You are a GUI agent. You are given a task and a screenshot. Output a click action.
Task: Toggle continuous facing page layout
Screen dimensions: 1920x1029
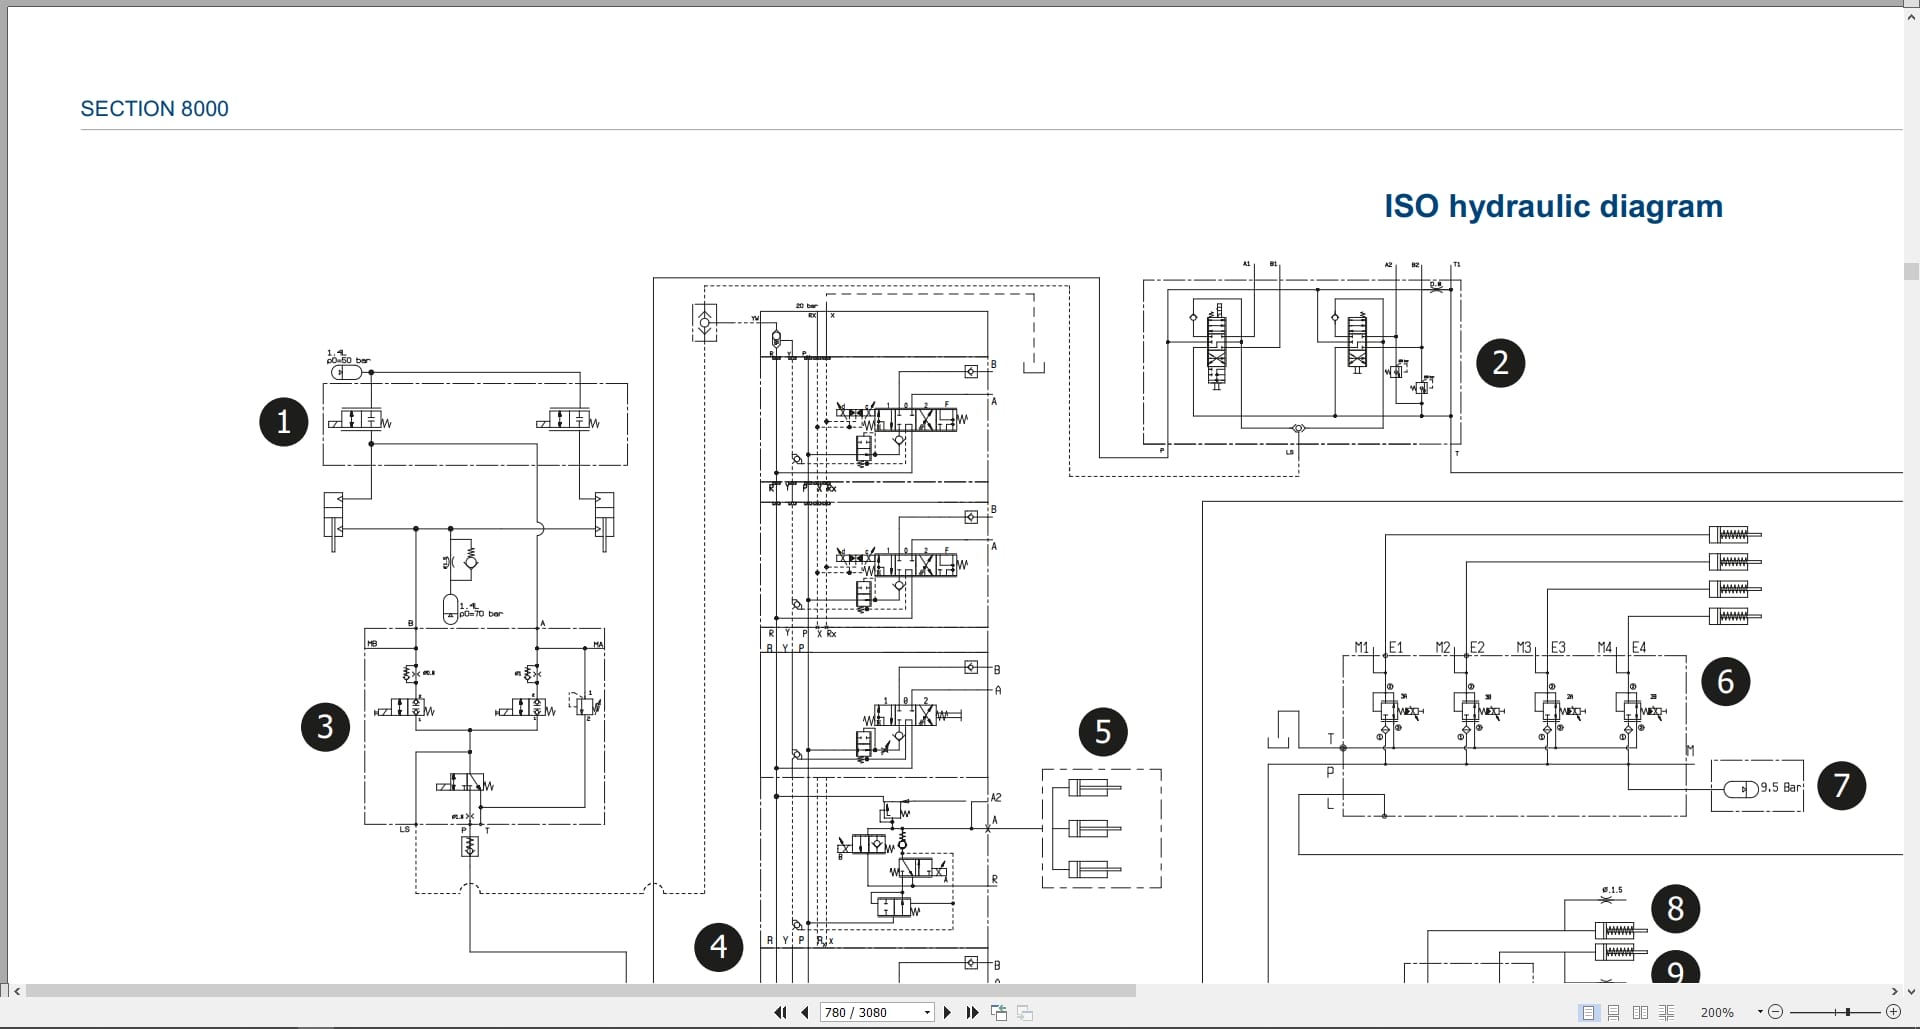[x=1666, y=1012]
